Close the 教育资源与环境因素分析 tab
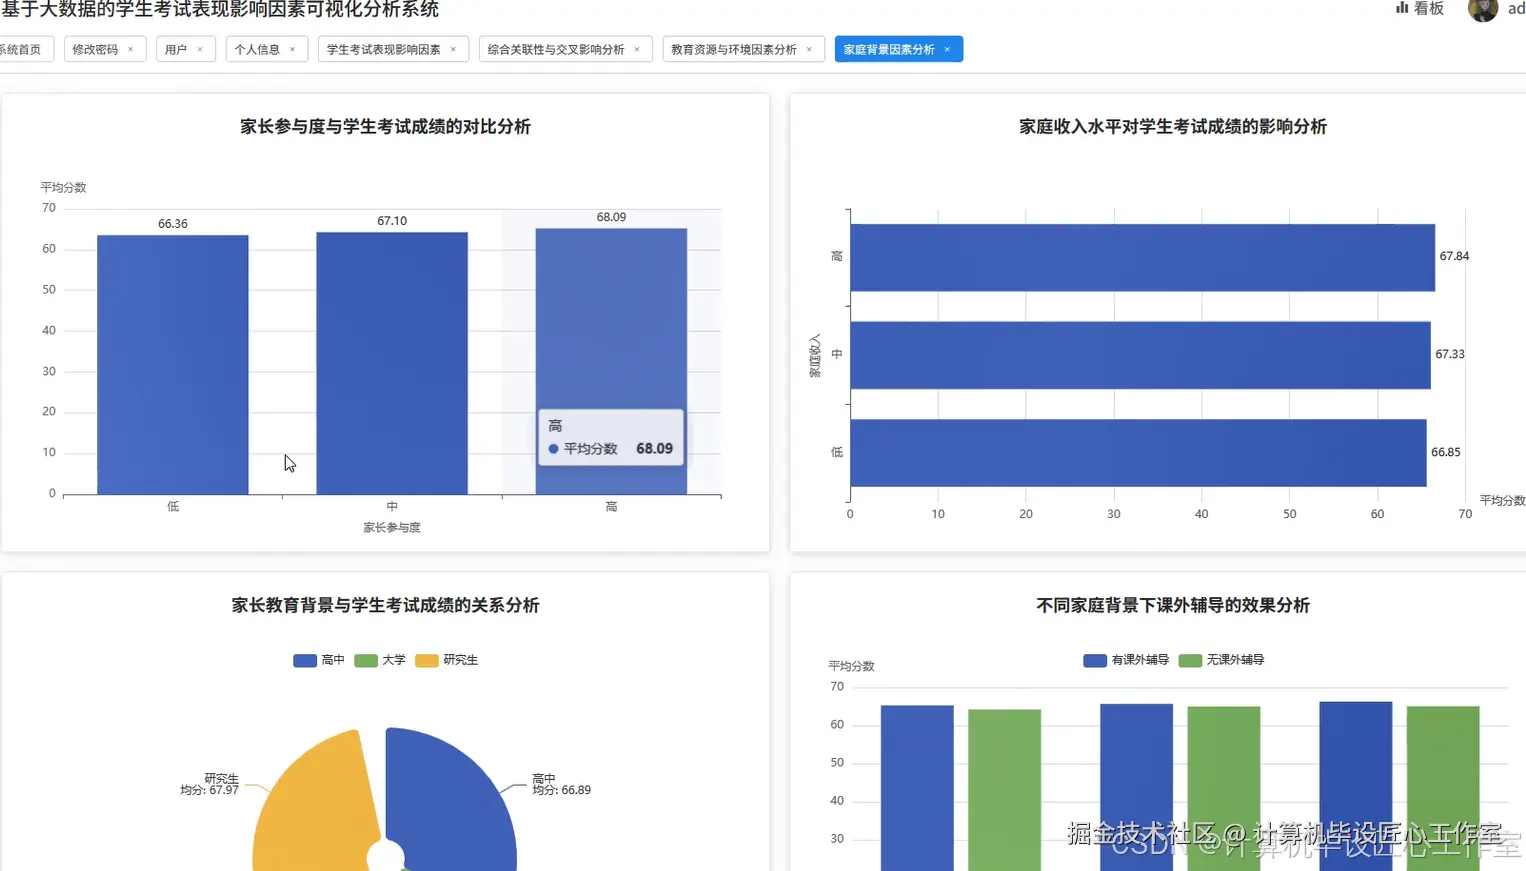This screenshot has height=871, width=1526. click(810, 48)
